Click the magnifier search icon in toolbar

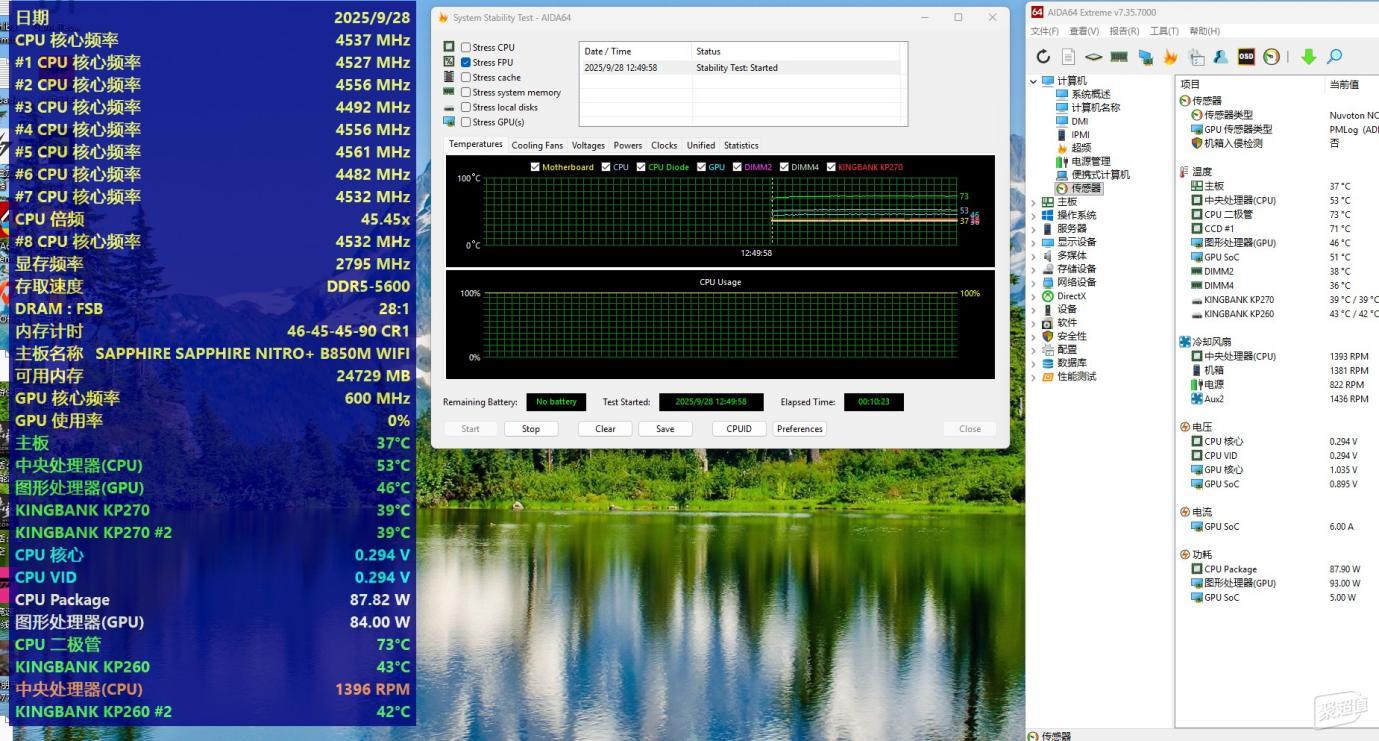(x=1334, y=57)
